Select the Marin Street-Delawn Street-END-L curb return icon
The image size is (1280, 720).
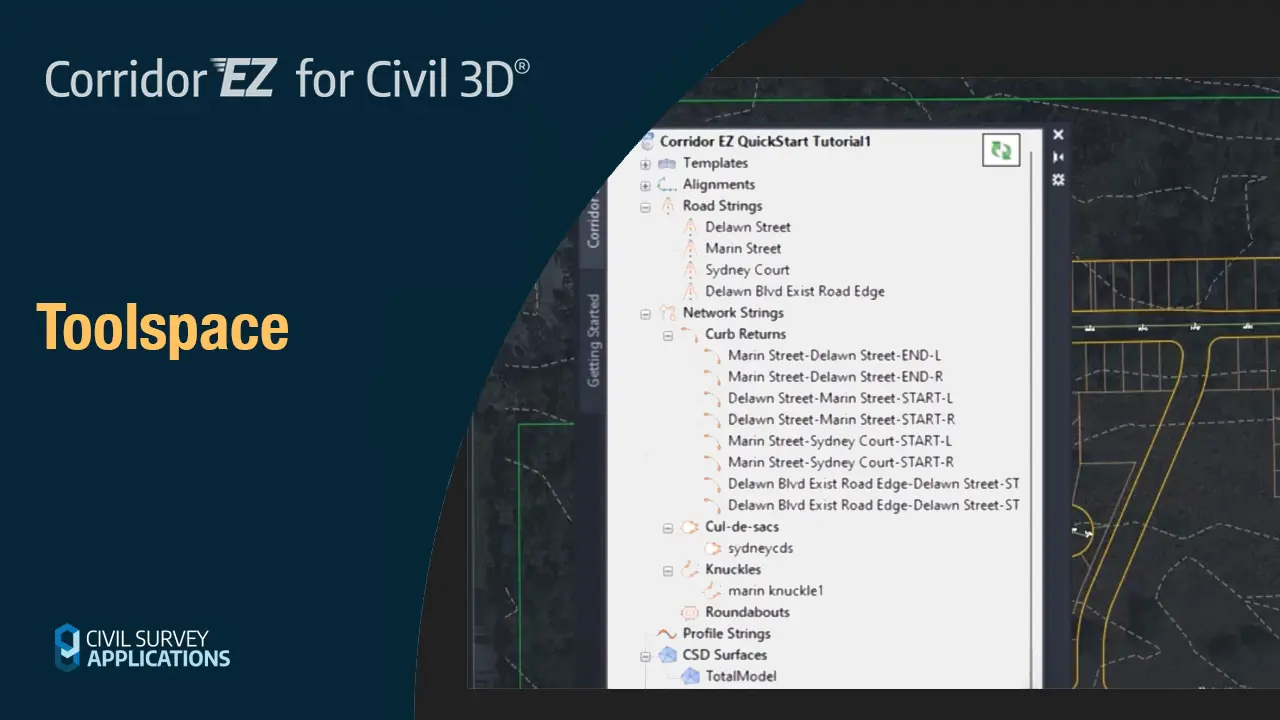(x=712, y=356)
